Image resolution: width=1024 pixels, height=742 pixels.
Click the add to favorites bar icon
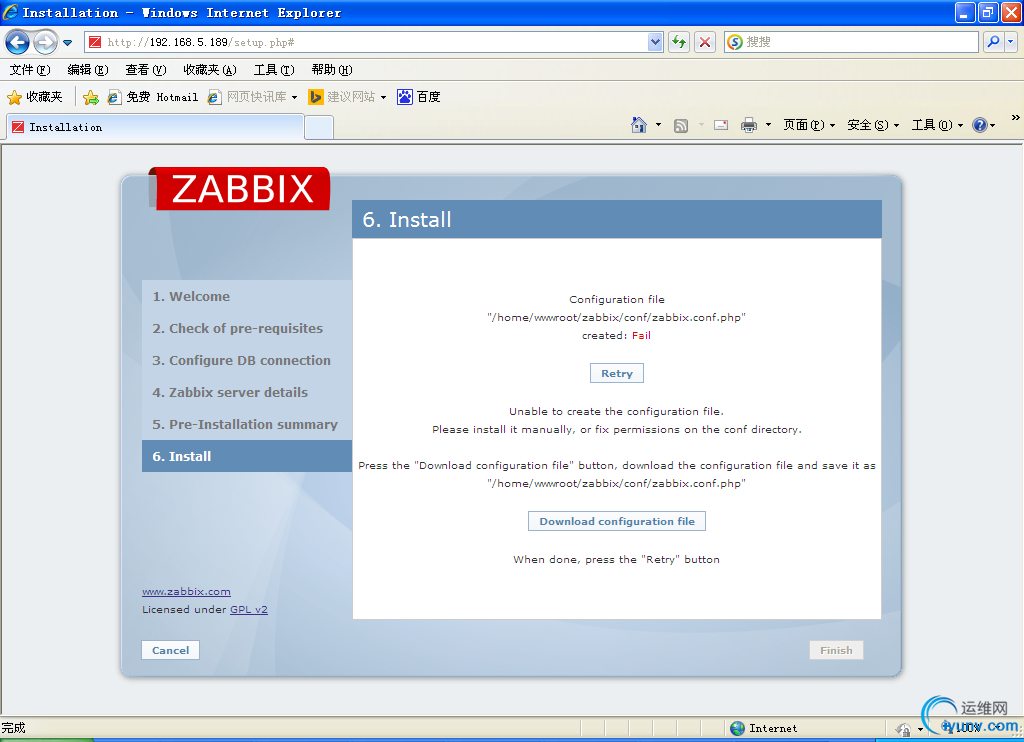pyautogui.click(x=91, y=97)
